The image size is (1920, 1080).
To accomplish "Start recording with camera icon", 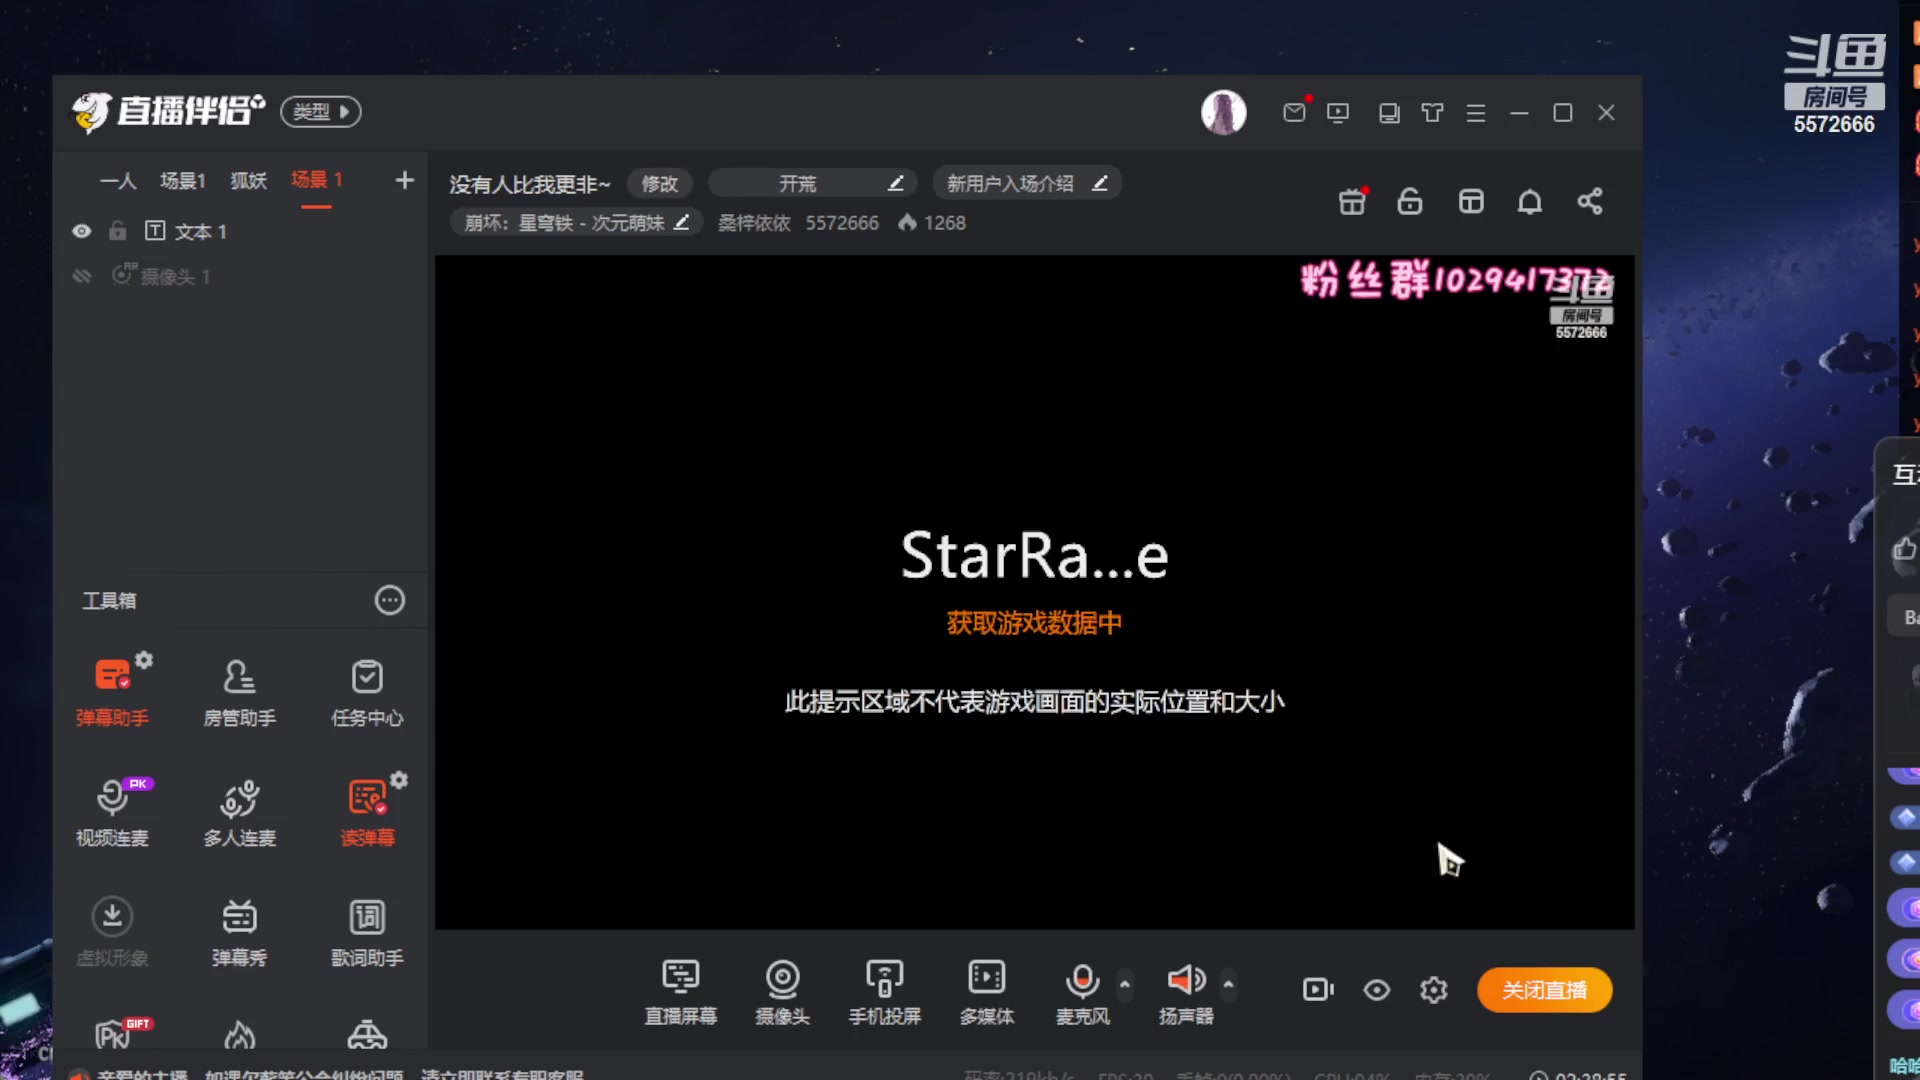I will point(1318,990).
